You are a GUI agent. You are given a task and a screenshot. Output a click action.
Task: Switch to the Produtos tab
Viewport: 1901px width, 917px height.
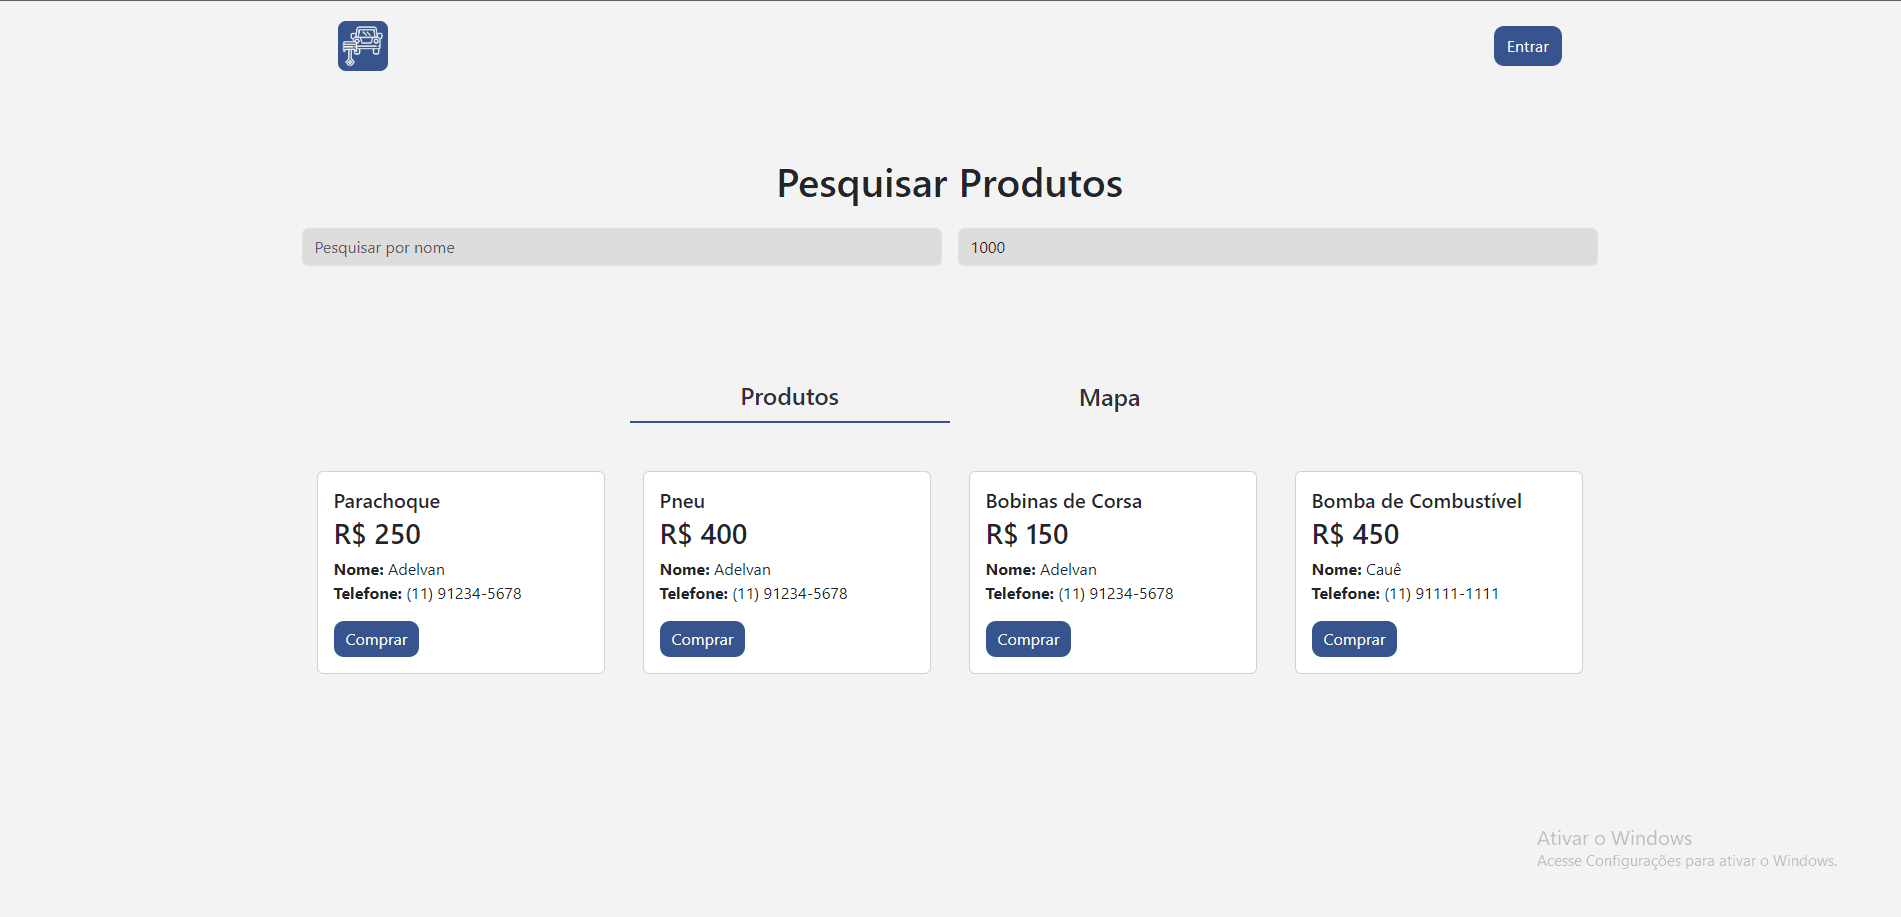coord(789,397)
